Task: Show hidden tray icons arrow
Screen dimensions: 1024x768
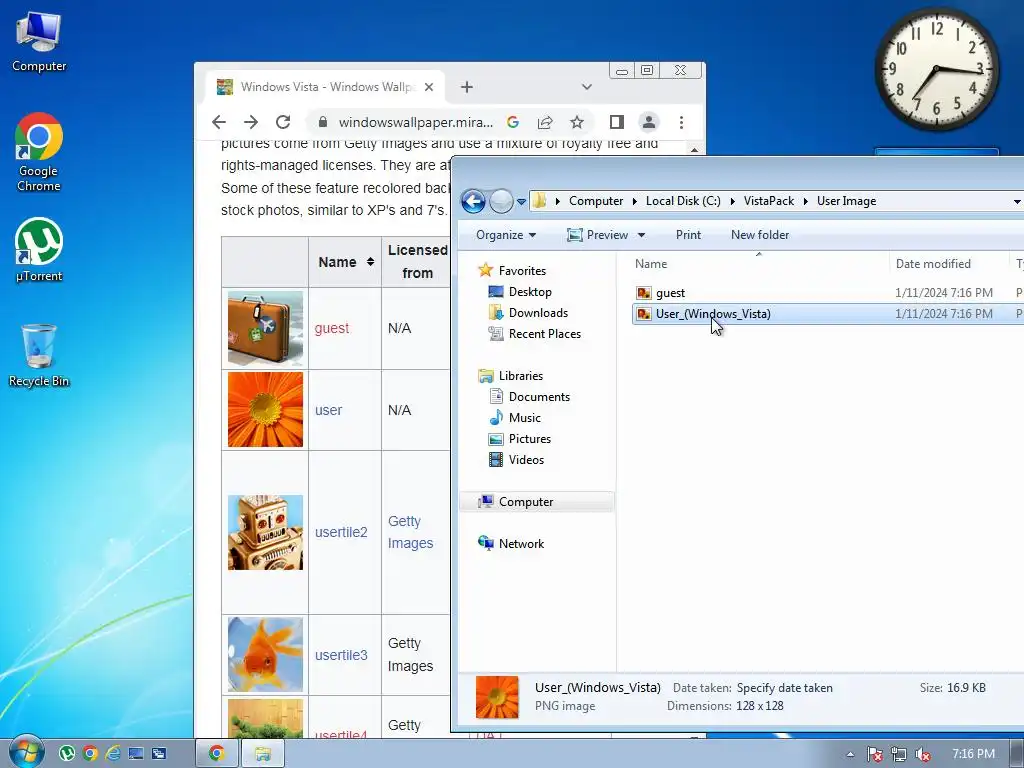Action: click(x=850, y=754)
